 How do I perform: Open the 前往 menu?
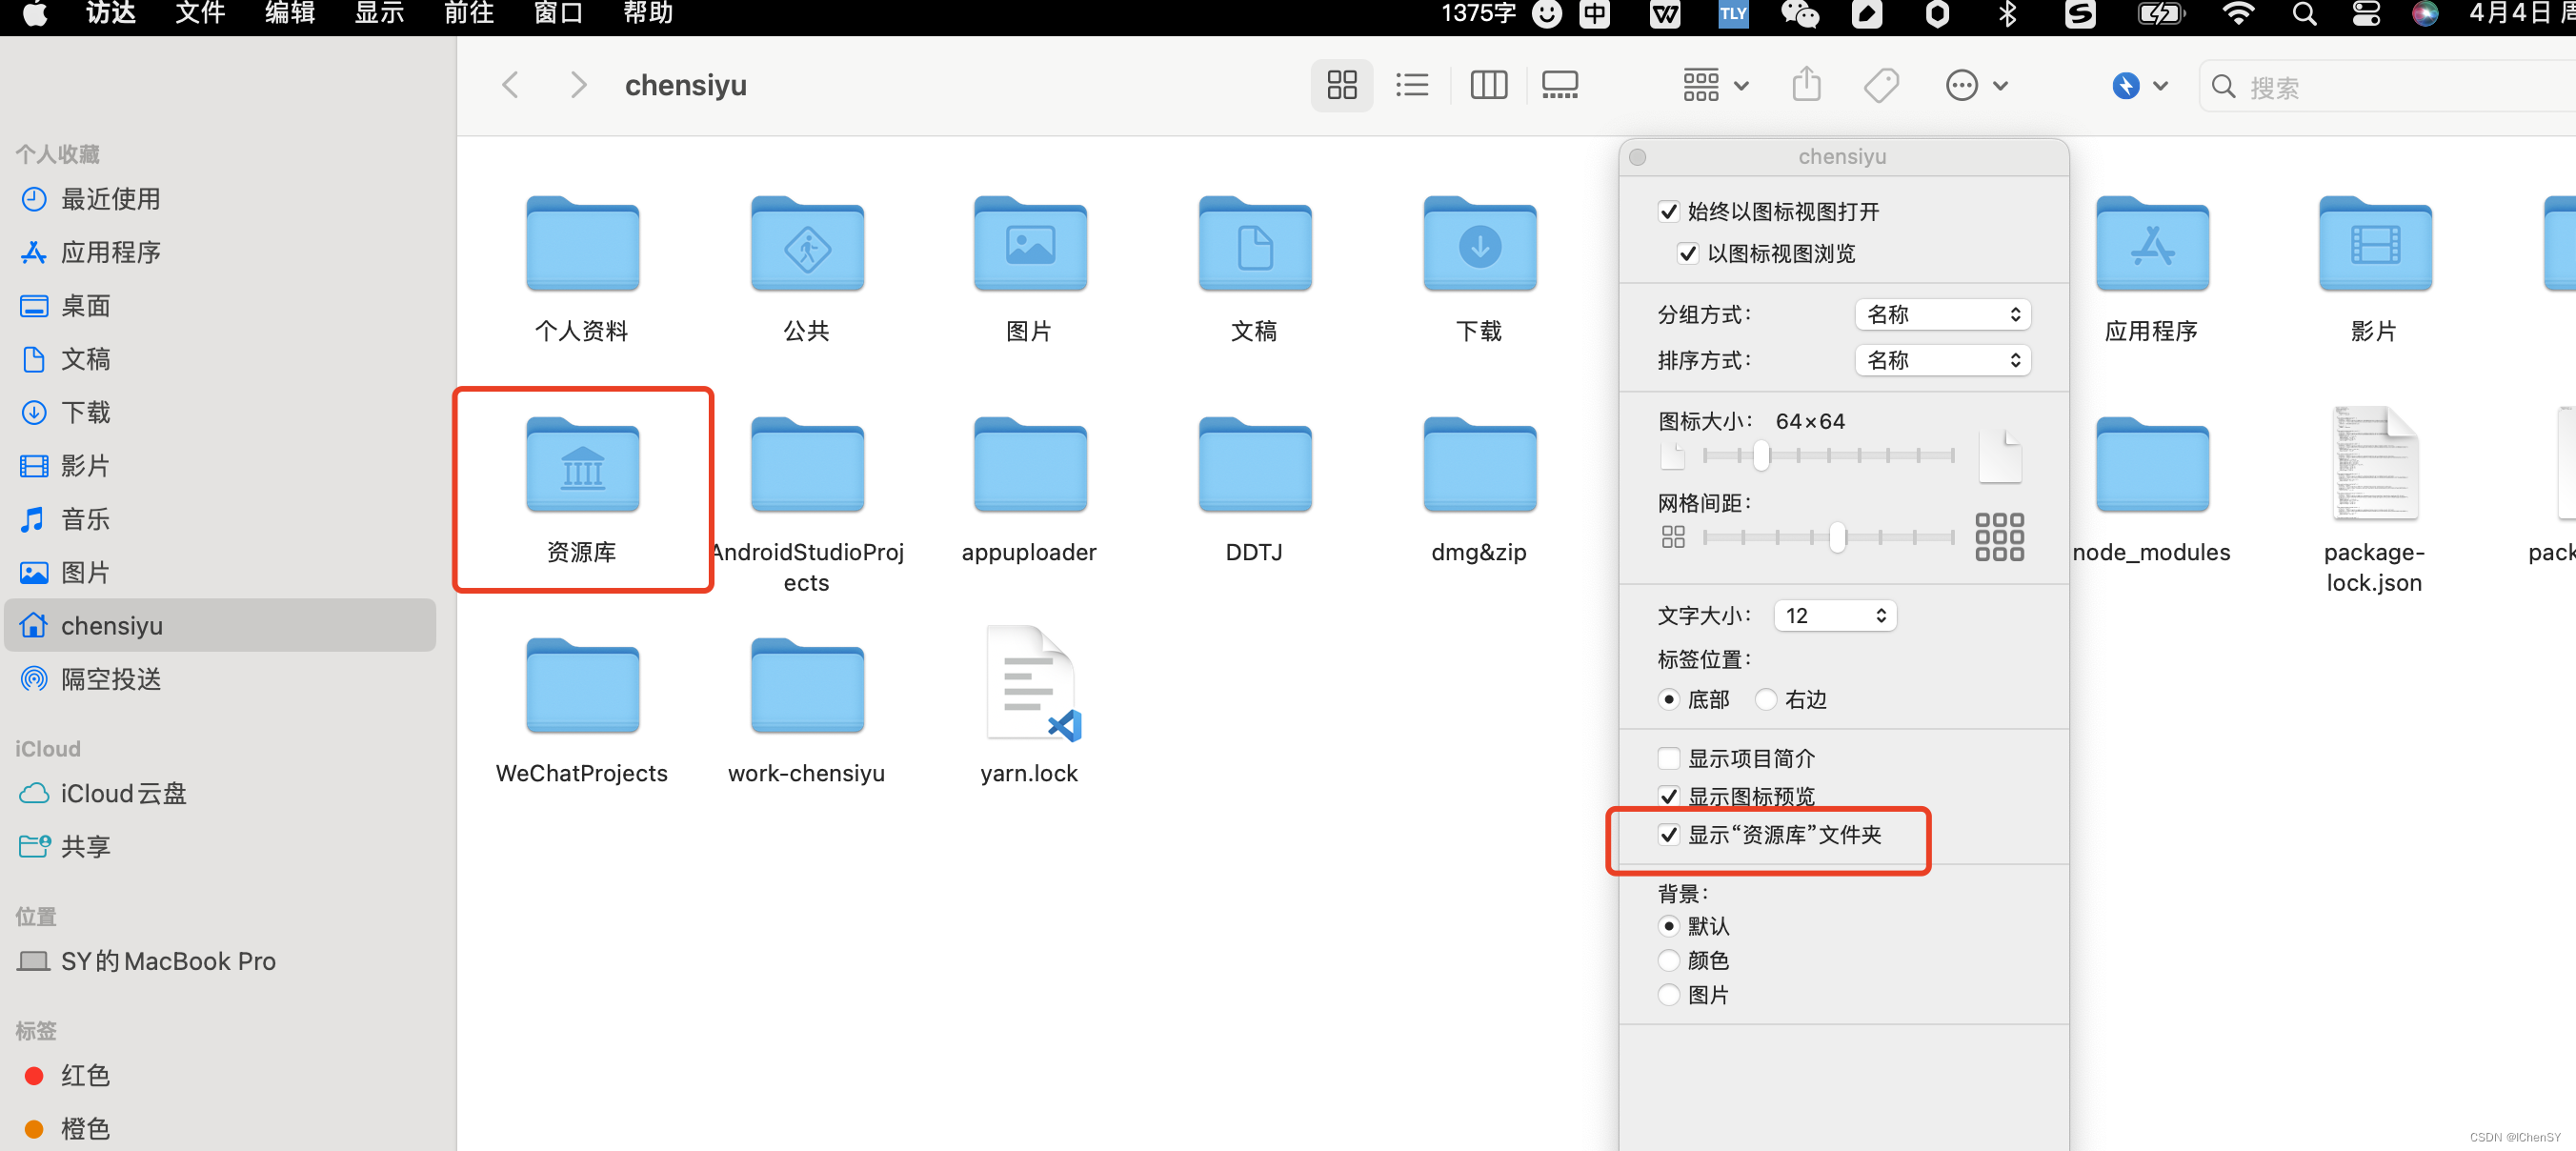click(x=469, y=13)
